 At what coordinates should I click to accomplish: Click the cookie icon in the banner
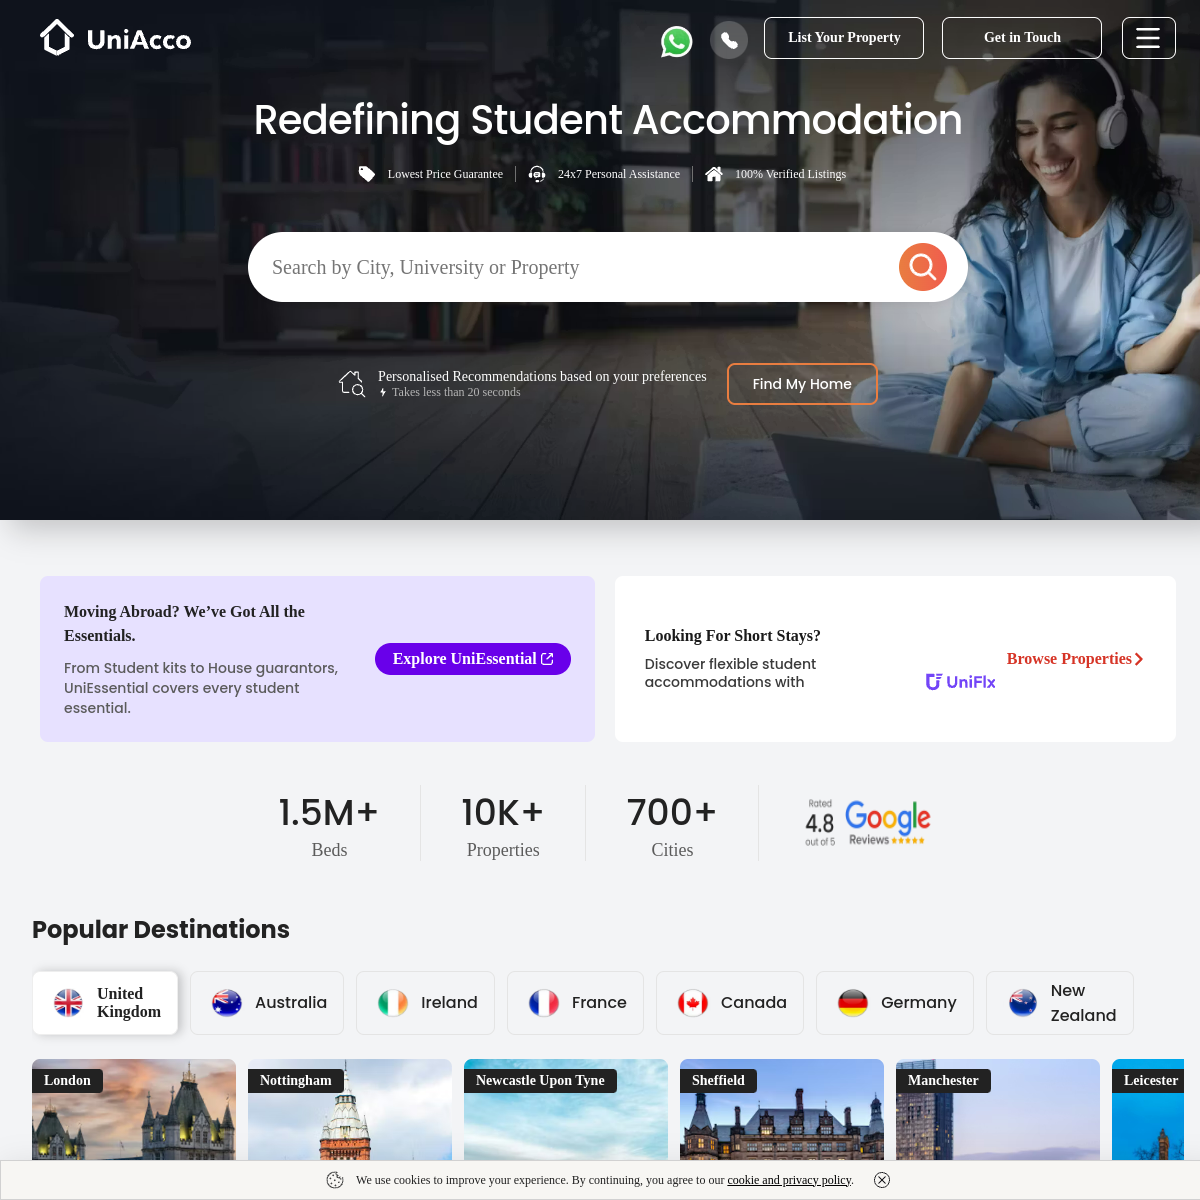click(x=335, y=1180)
